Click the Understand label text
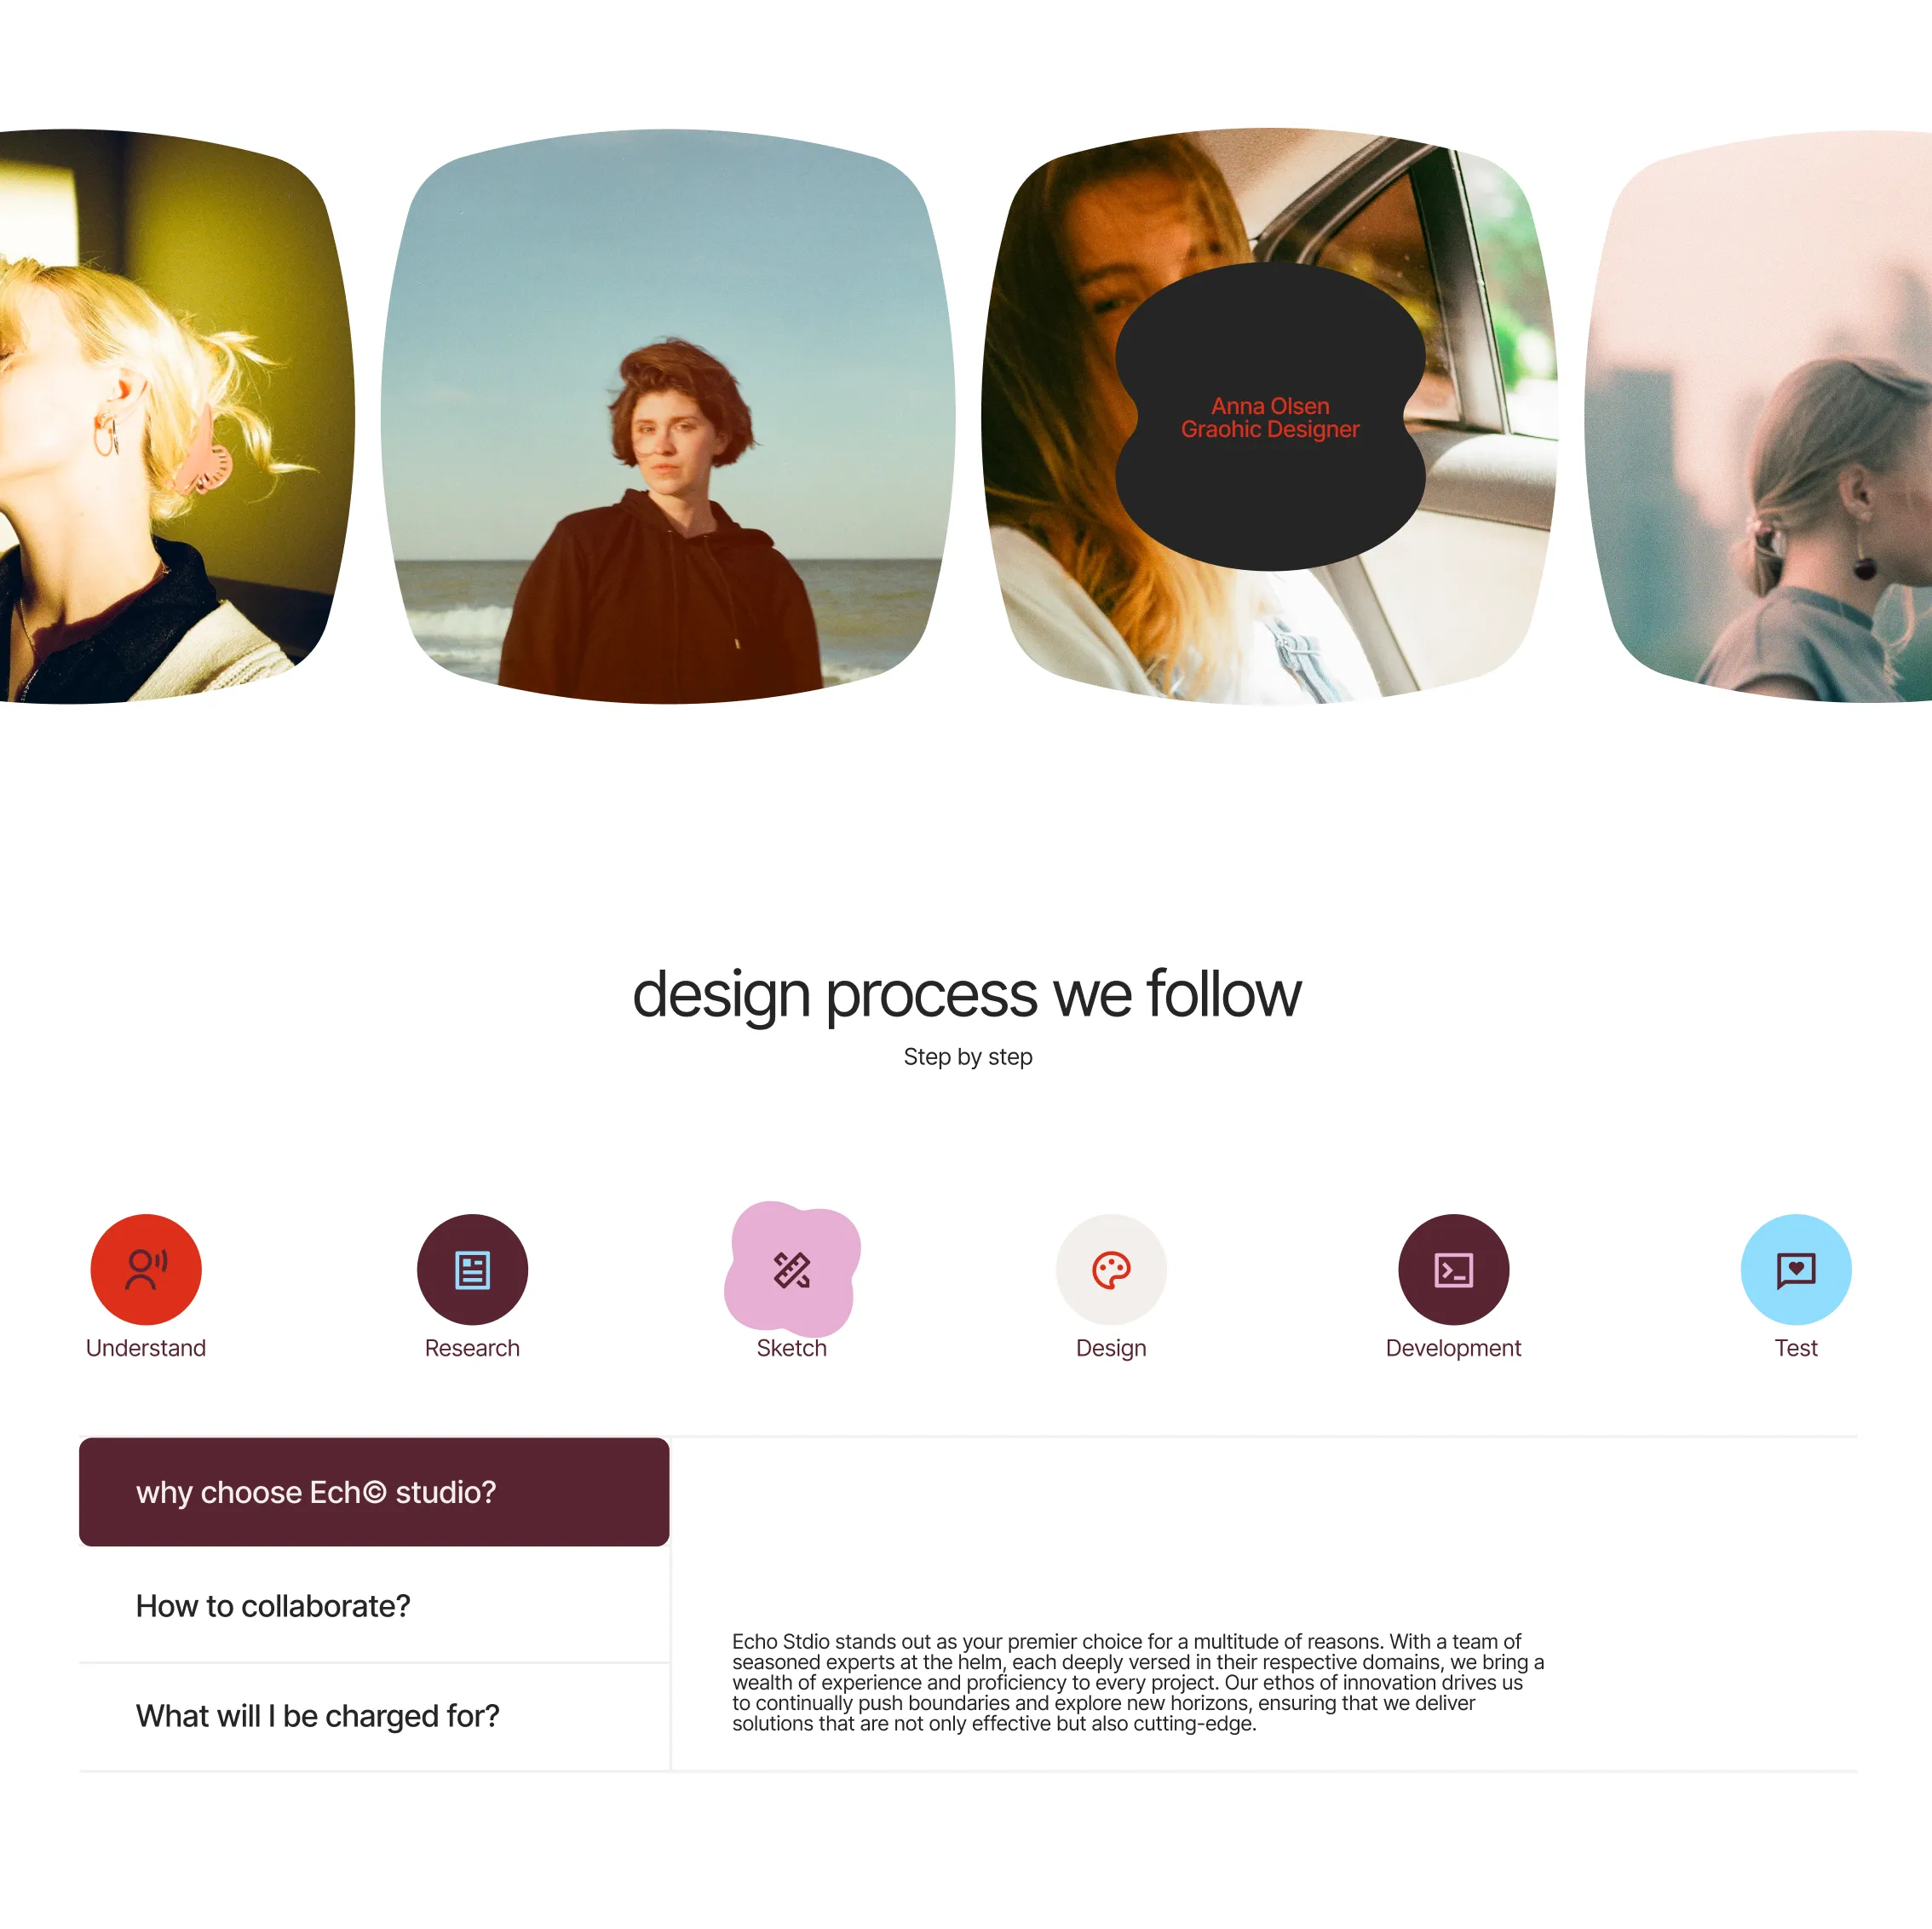1932x1929 pixels. (x=146, y=1347)
